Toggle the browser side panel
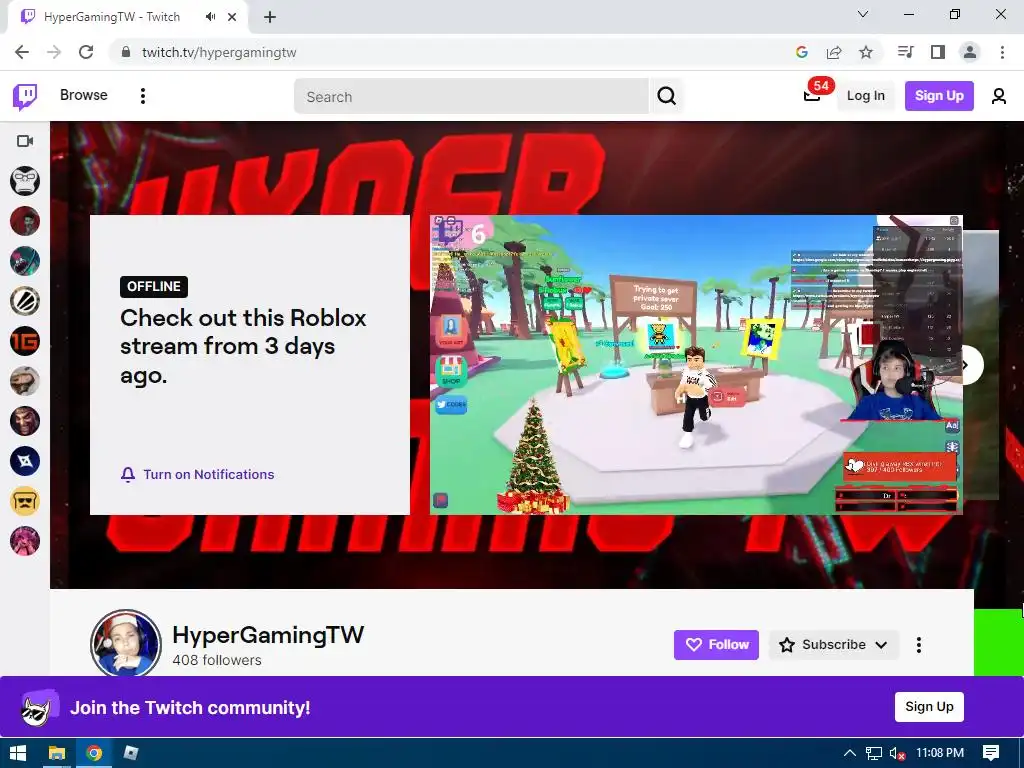The image size is (1024, 768). point(938,52)
